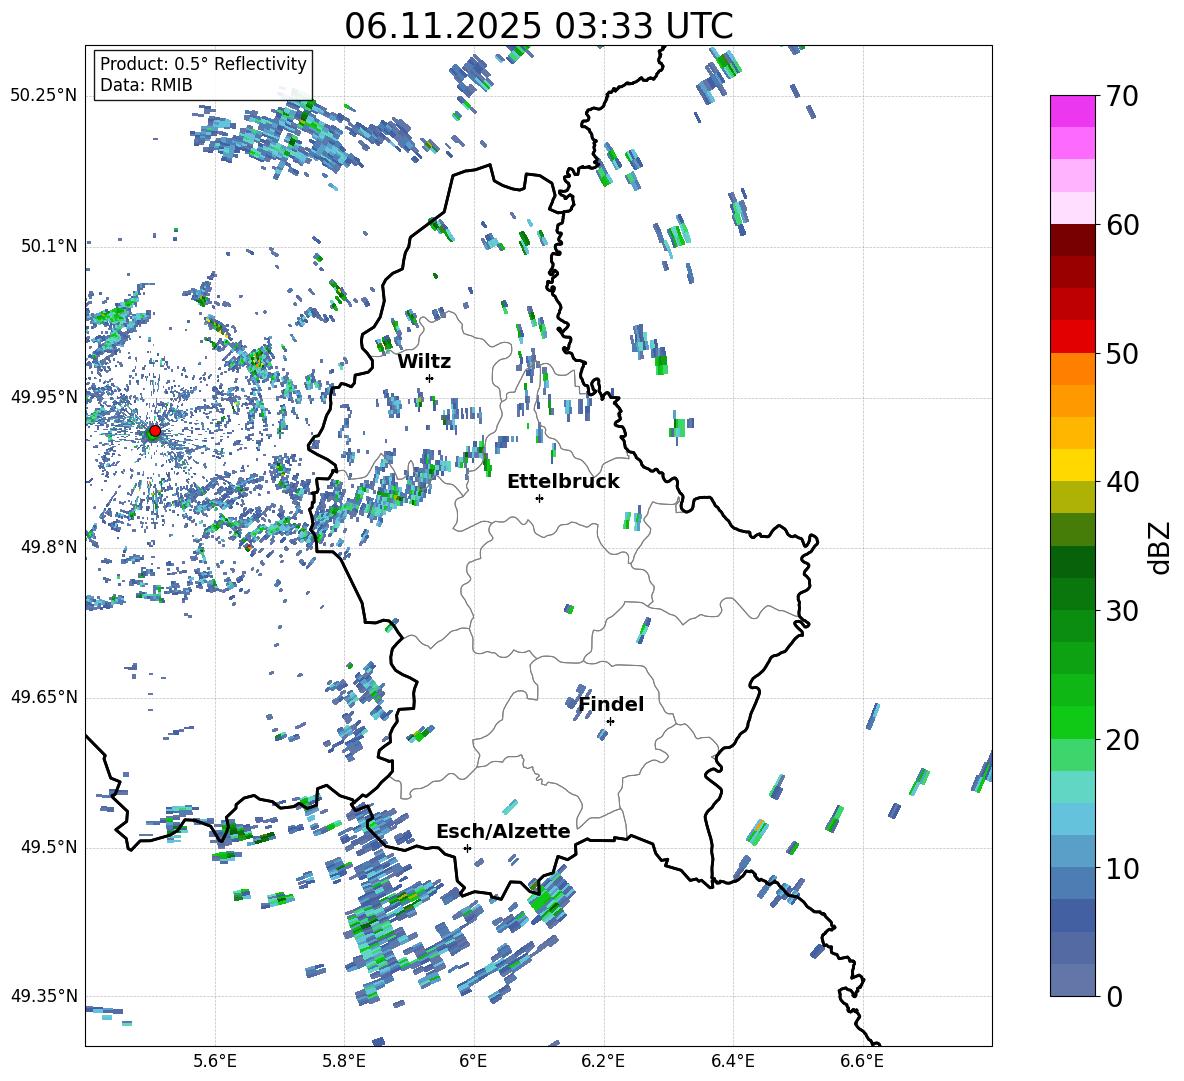The width and height of the screenshot is (1184, 1081).
Task: Click the 50.25°N latitude label
Action: click(x=44, y=96)
